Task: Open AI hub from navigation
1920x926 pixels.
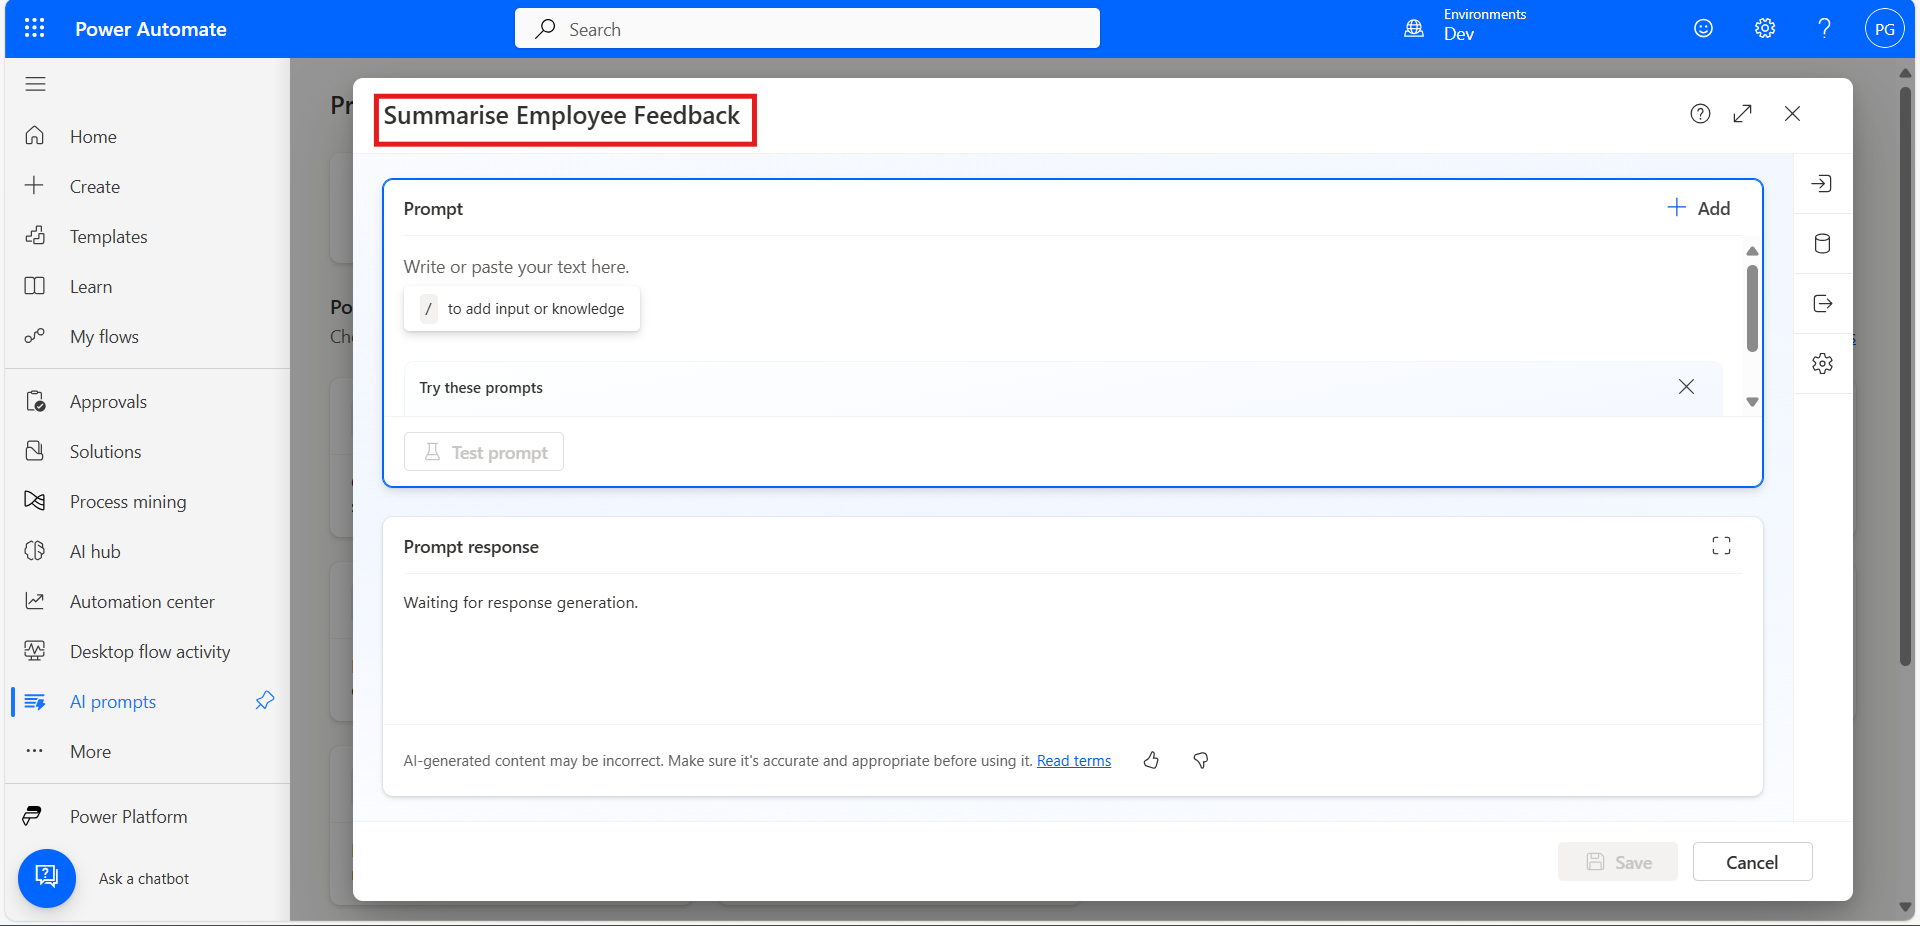Action: pyautogui.click(x=95, y=552)
